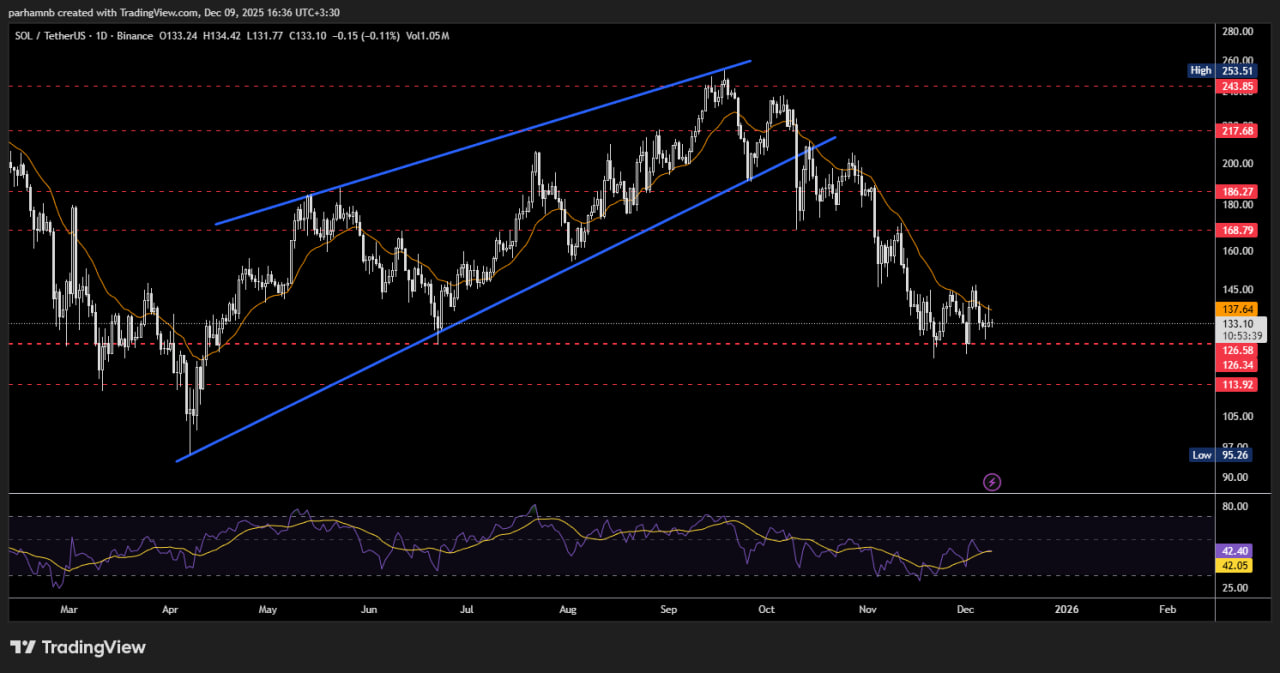Viewport: 1280px width, 673px height.
Task: Click the 2026 label on time axis
Action: [1067, 608]
